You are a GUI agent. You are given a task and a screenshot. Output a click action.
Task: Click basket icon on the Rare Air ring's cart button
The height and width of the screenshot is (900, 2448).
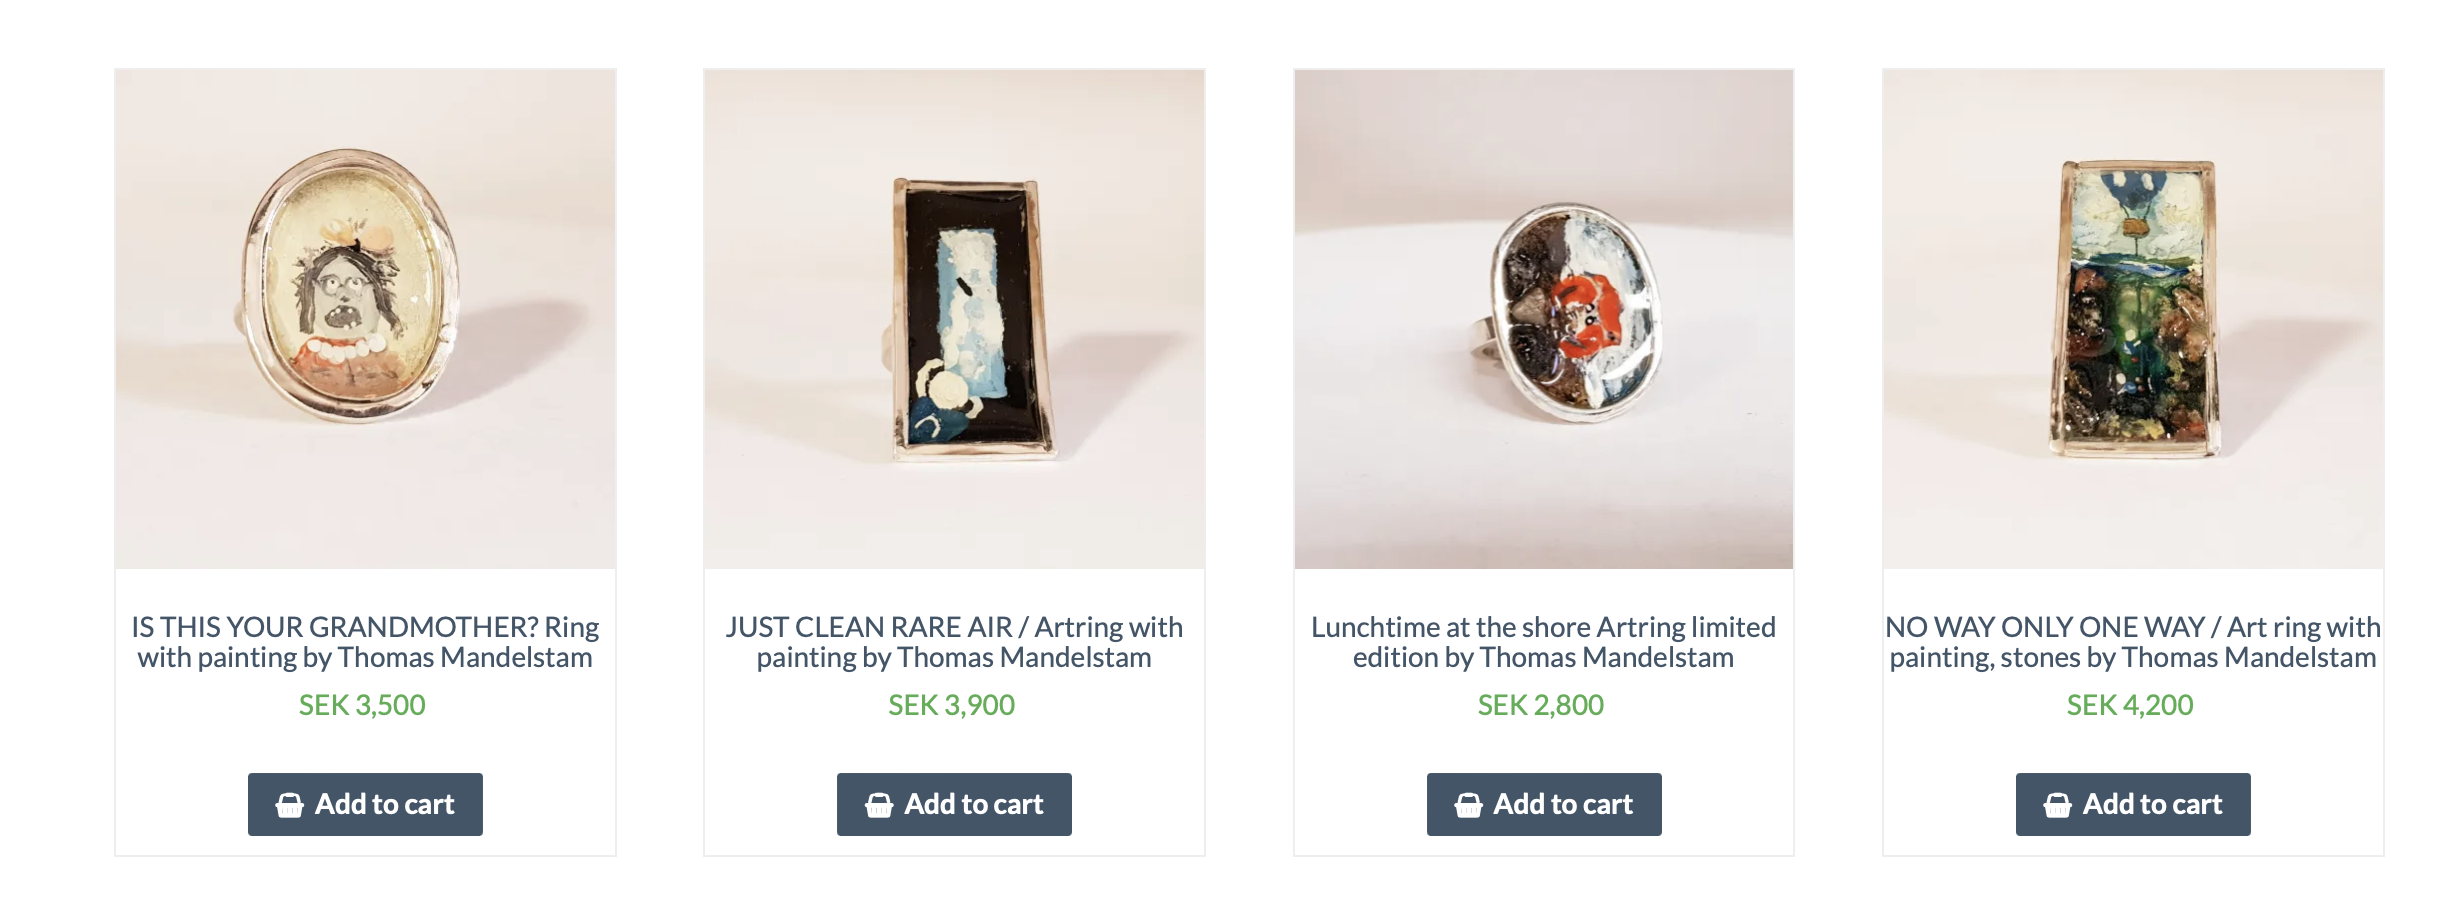879,805
